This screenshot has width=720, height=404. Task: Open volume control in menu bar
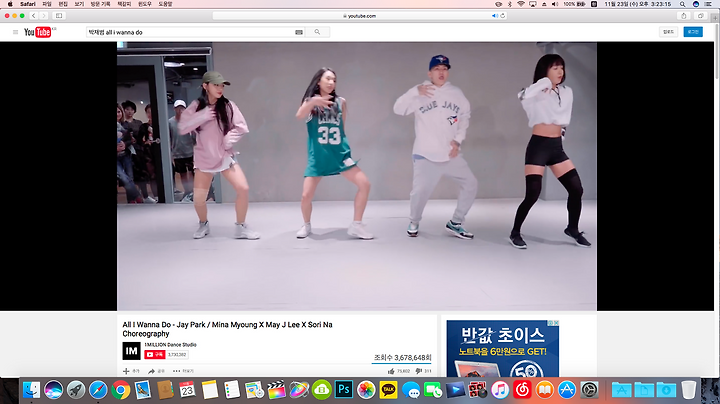pos(555,4)
